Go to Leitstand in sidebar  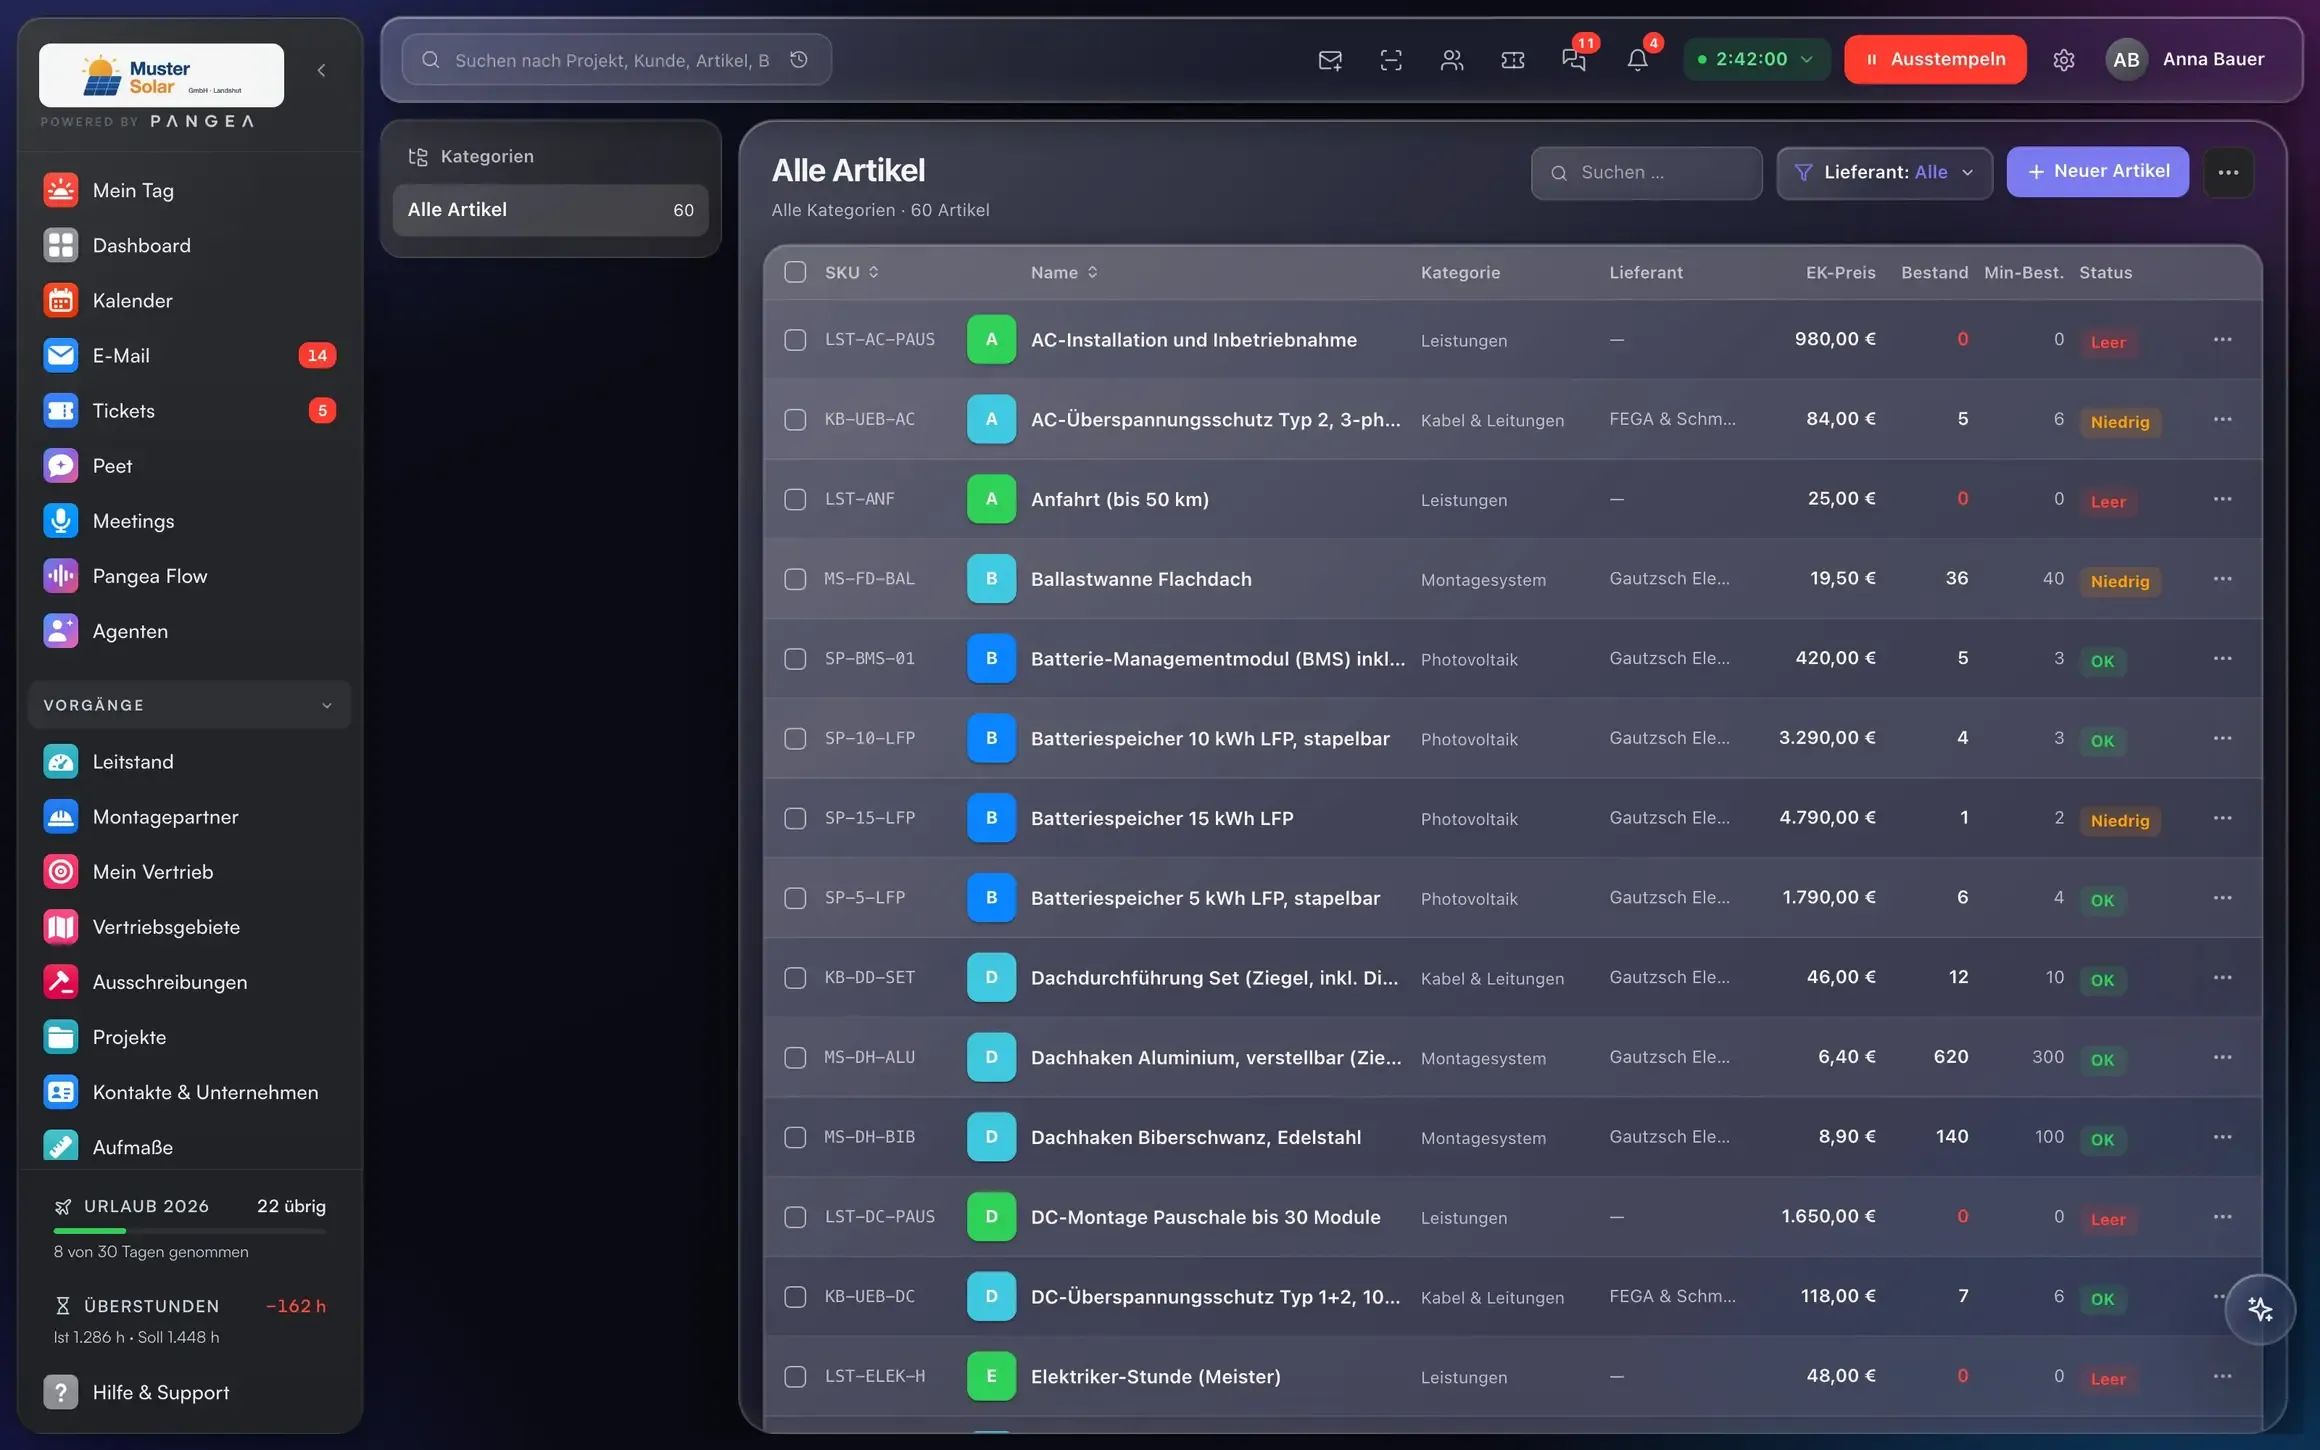click(189, 762)
